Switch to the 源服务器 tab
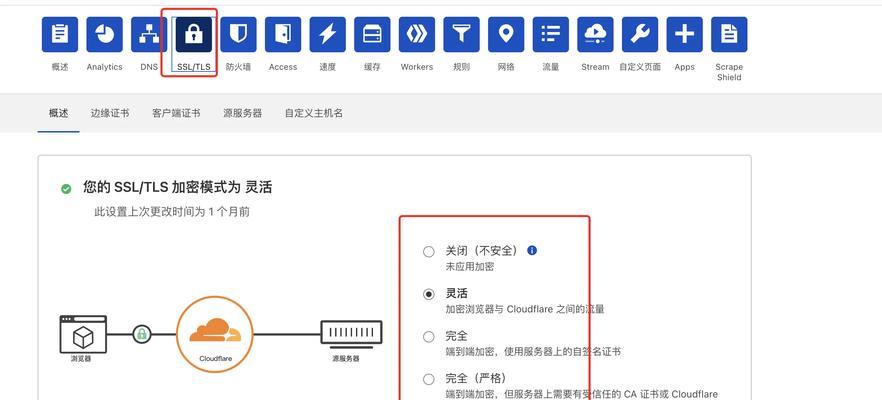882x400 pixels. click(242, 113)
